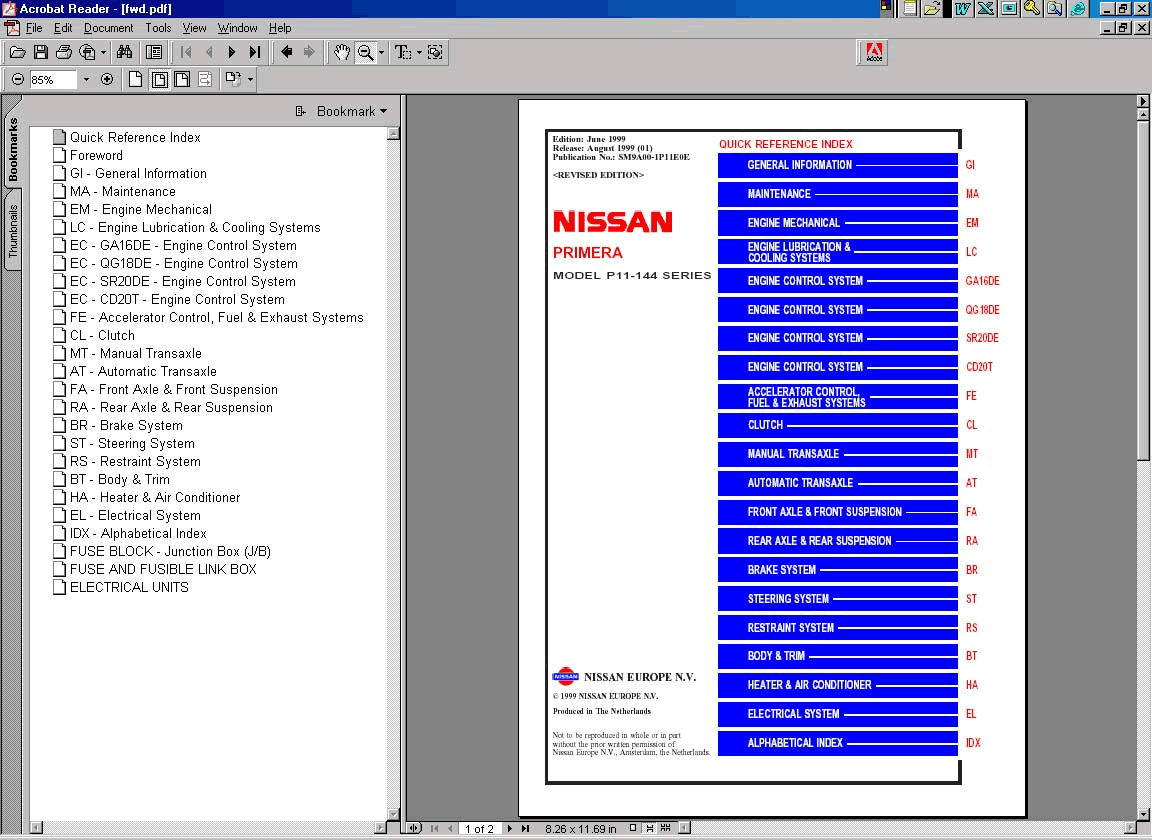The height and width of the screenshot is (840, 1152).
Task: Click the Rotate View icon
Action: click(233, 79)
